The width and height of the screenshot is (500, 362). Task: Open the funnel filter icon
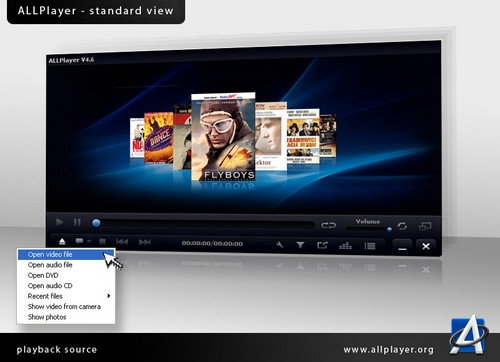(300, 245)
